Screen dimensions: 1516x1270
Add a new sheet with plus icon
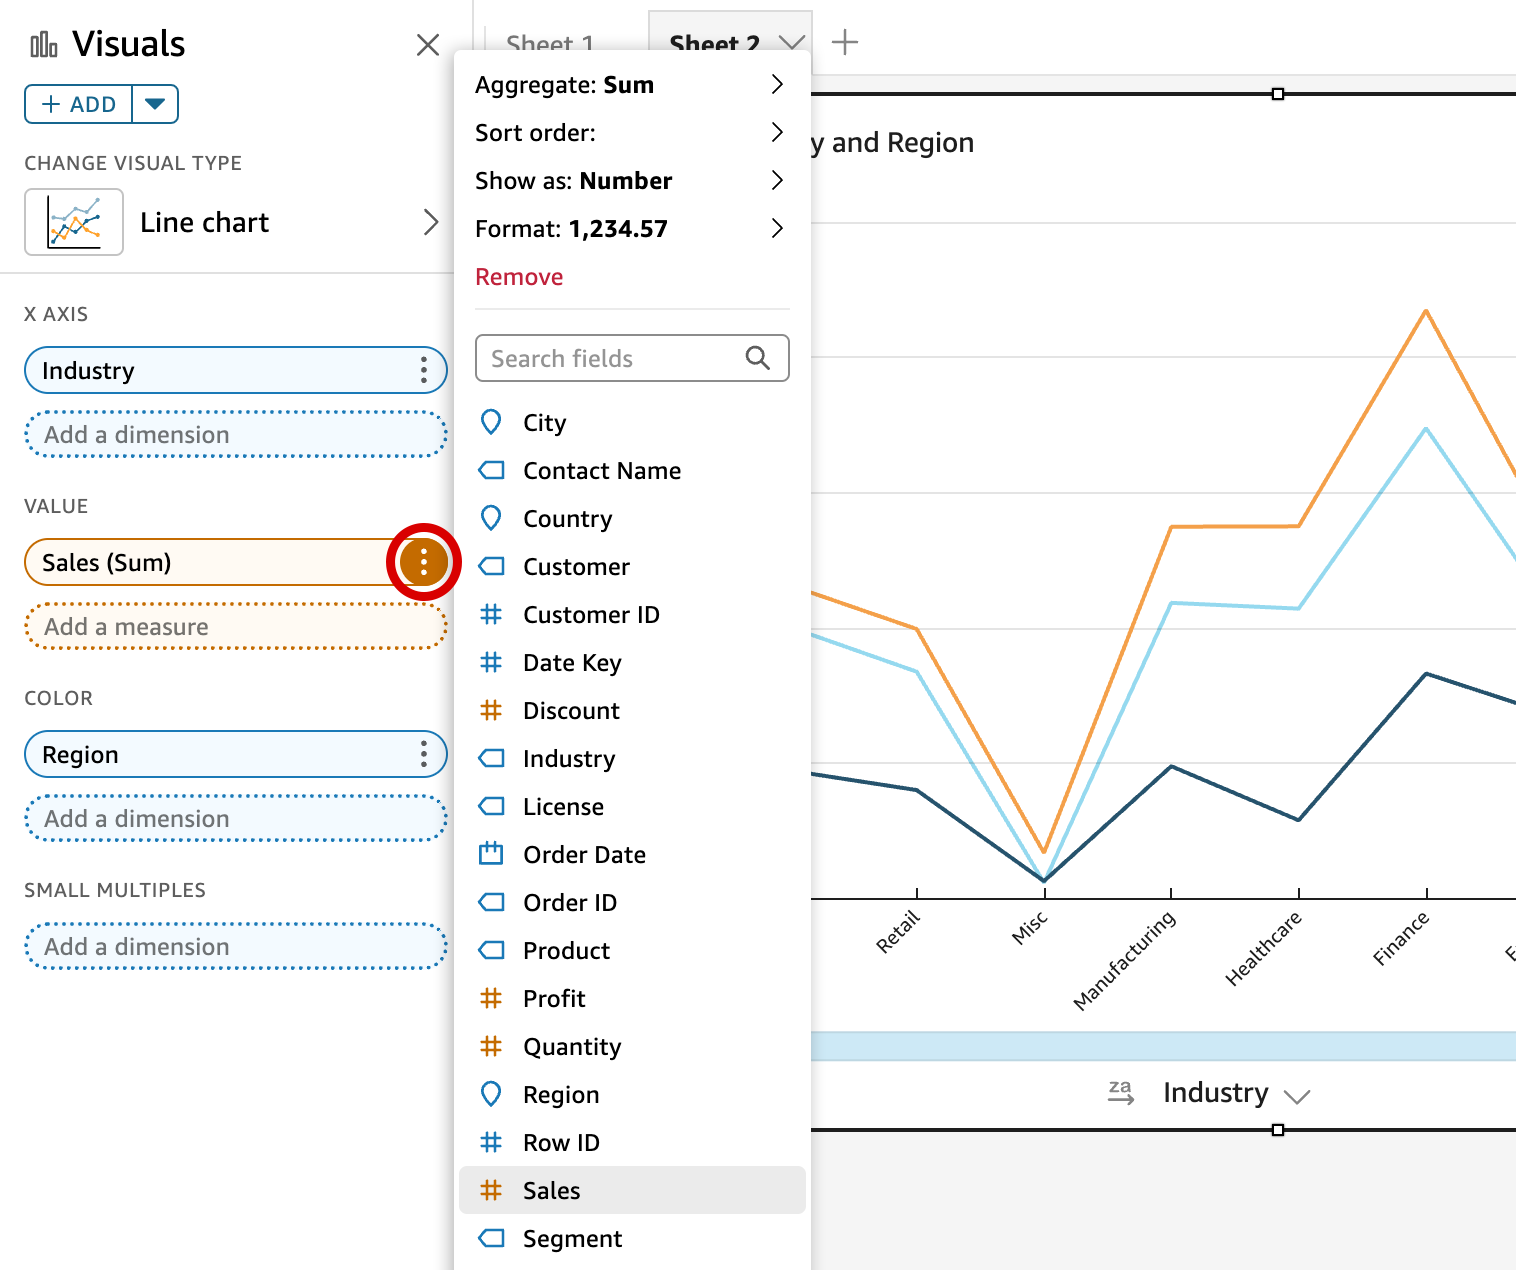(x=845, y=42)
